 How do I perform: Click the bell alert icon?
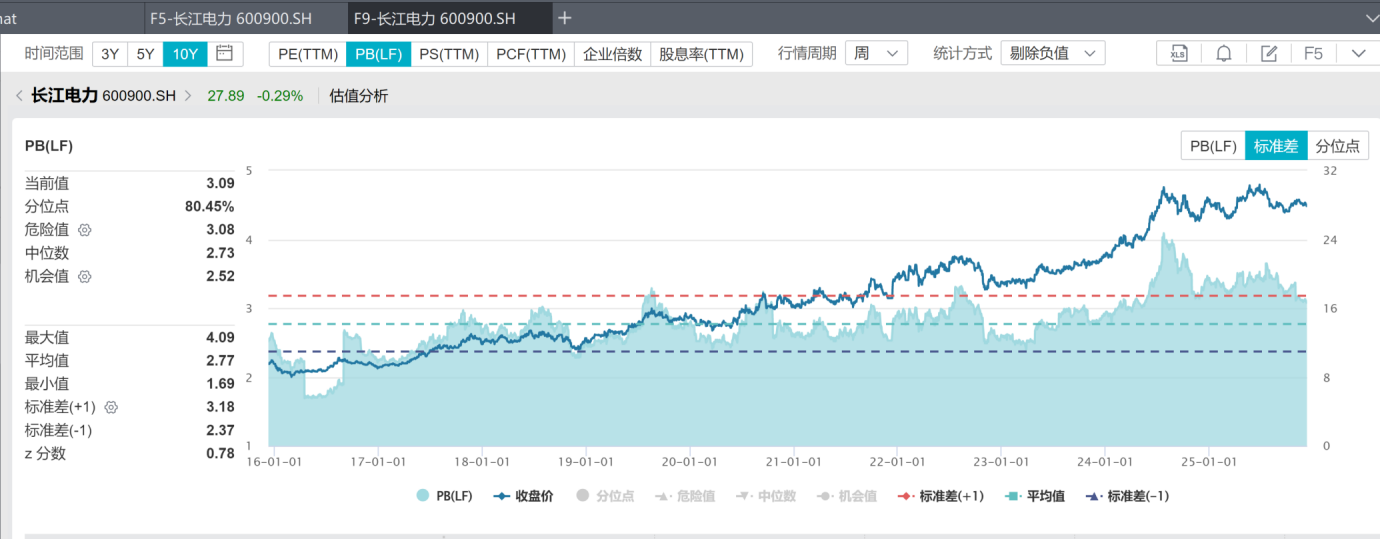(x=1223, y=54)
